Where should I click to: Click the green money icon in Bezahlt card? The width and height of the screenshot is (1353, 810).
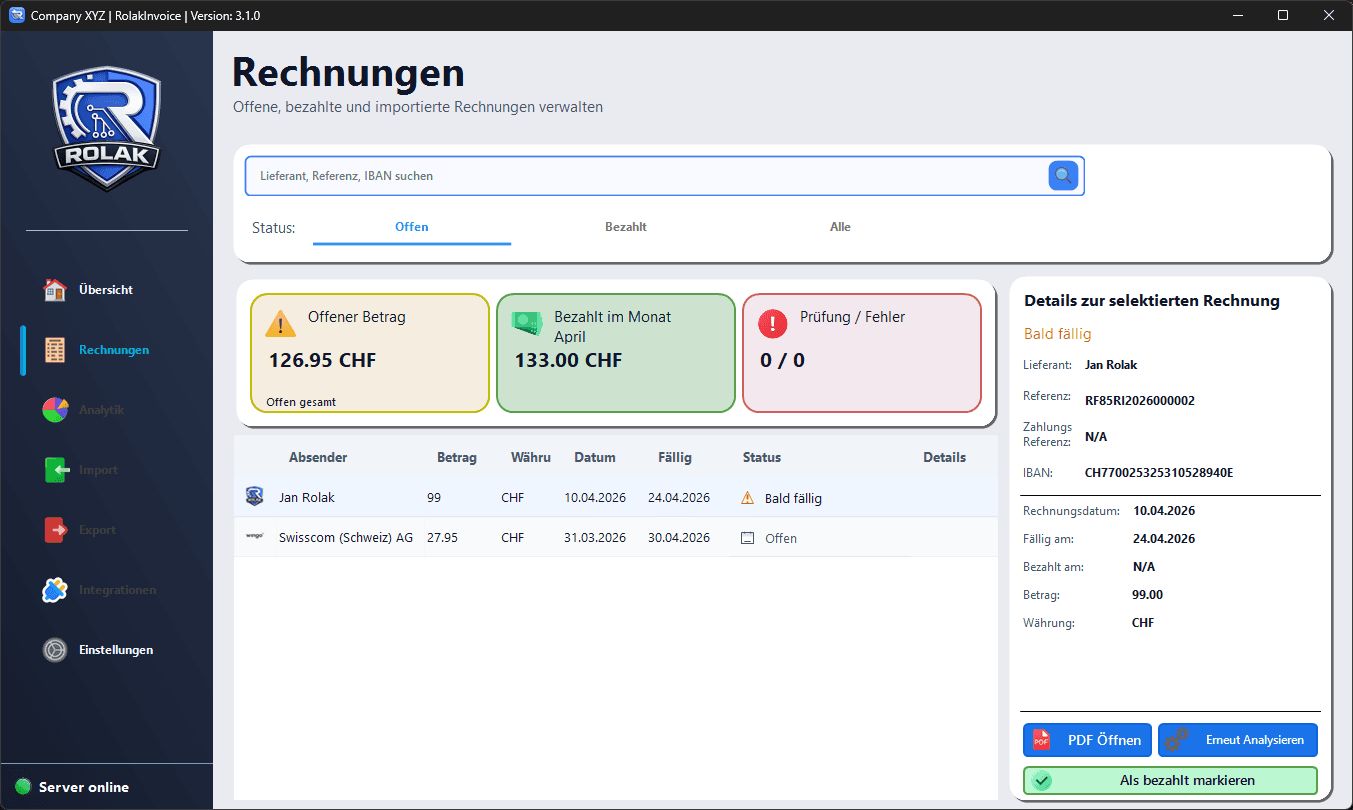click(x=526, y=322)
